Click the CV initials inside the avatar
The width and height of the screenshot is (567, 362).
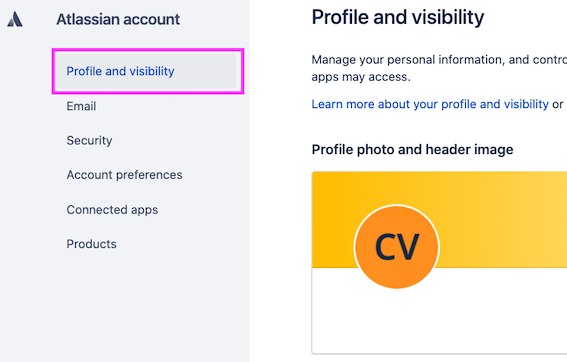click(397, 247)
